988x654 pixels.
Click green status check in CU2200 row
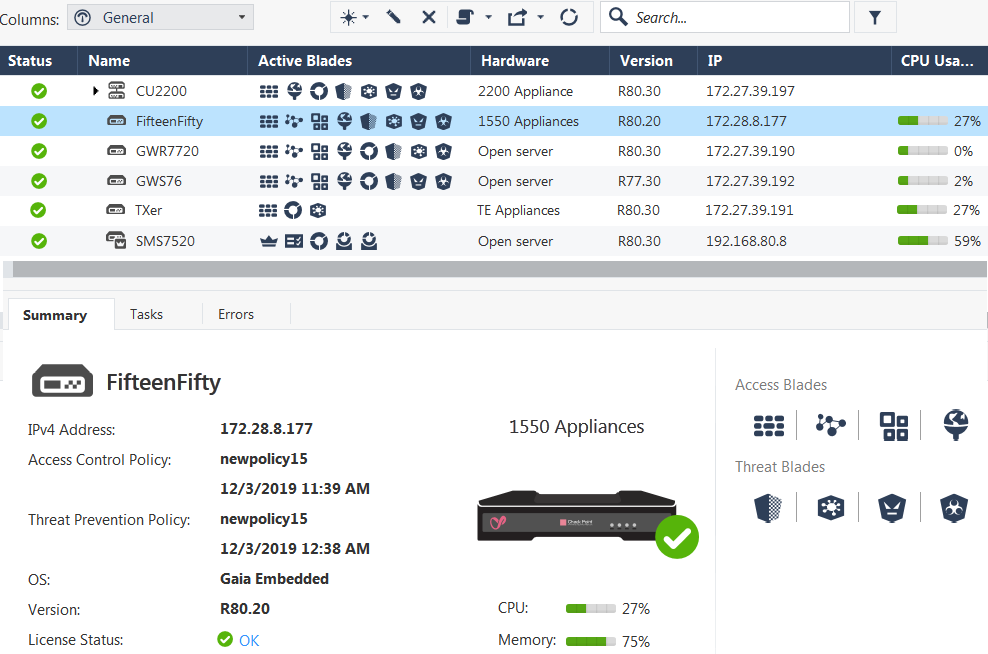[x=39, y=91]
